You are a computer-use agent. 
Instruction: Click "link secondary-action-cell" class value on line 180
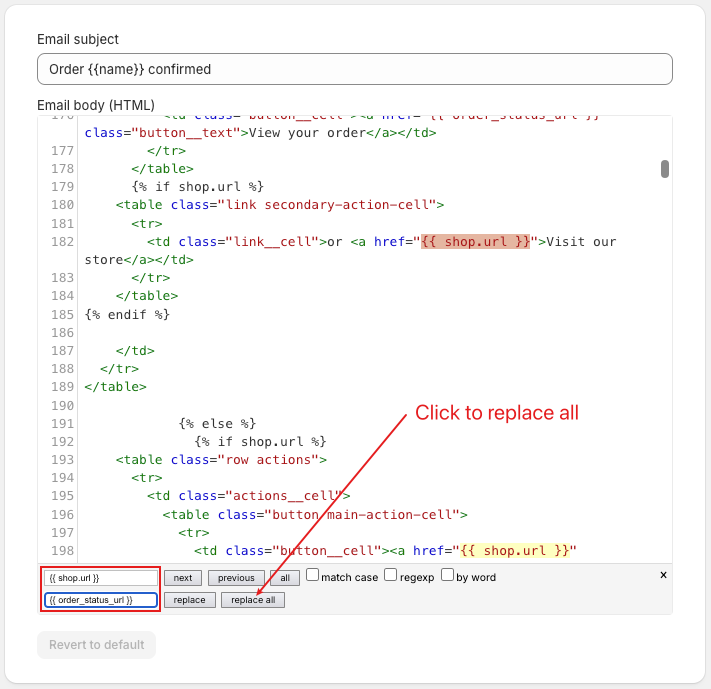coord(327,205)
